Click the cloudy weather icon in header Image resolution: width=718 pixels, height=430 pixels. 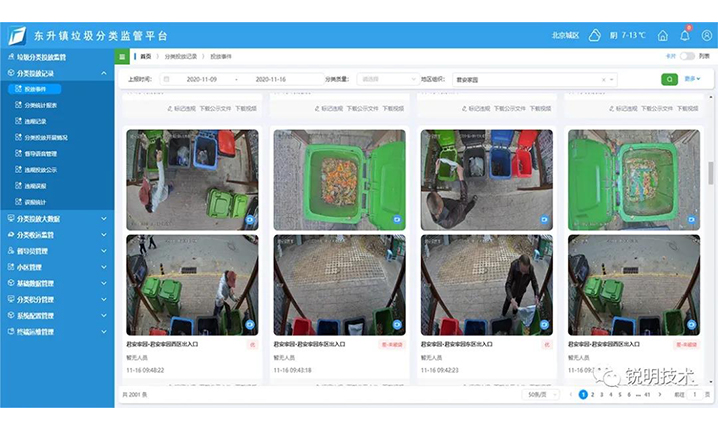pos(594,35)
